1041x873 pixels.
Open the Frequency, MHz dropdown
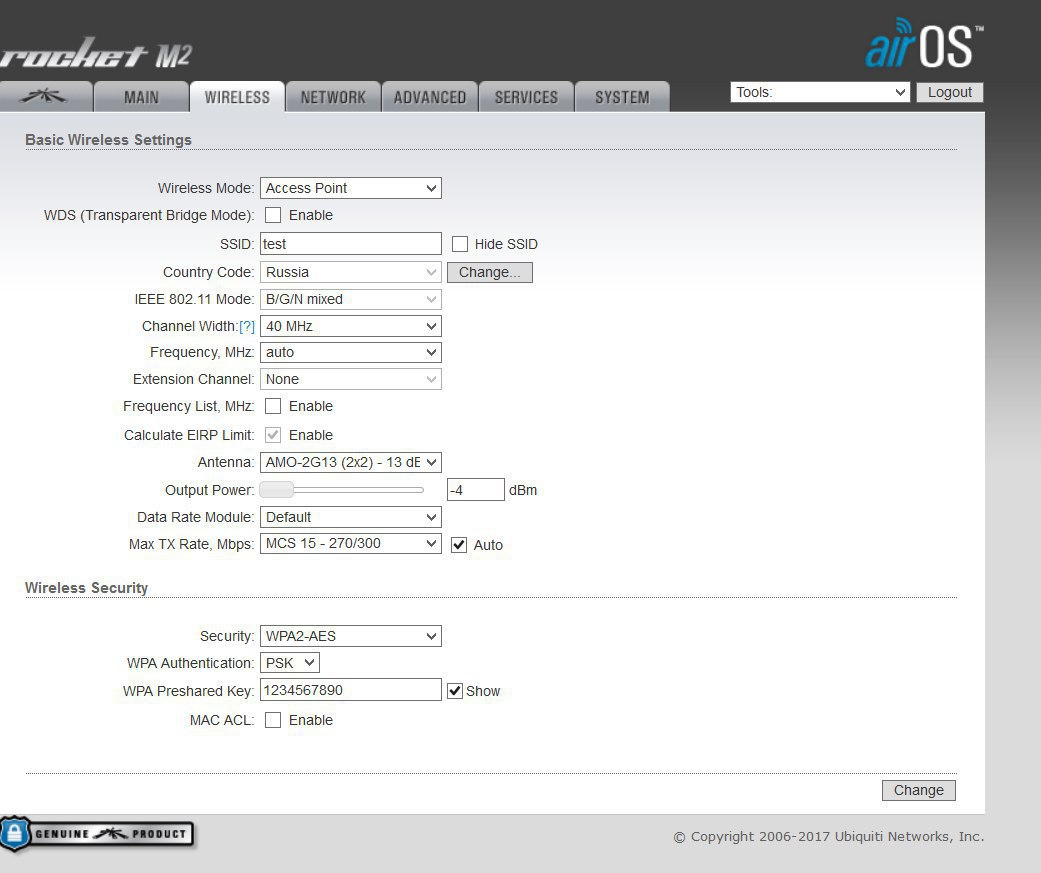coord(351,353)
